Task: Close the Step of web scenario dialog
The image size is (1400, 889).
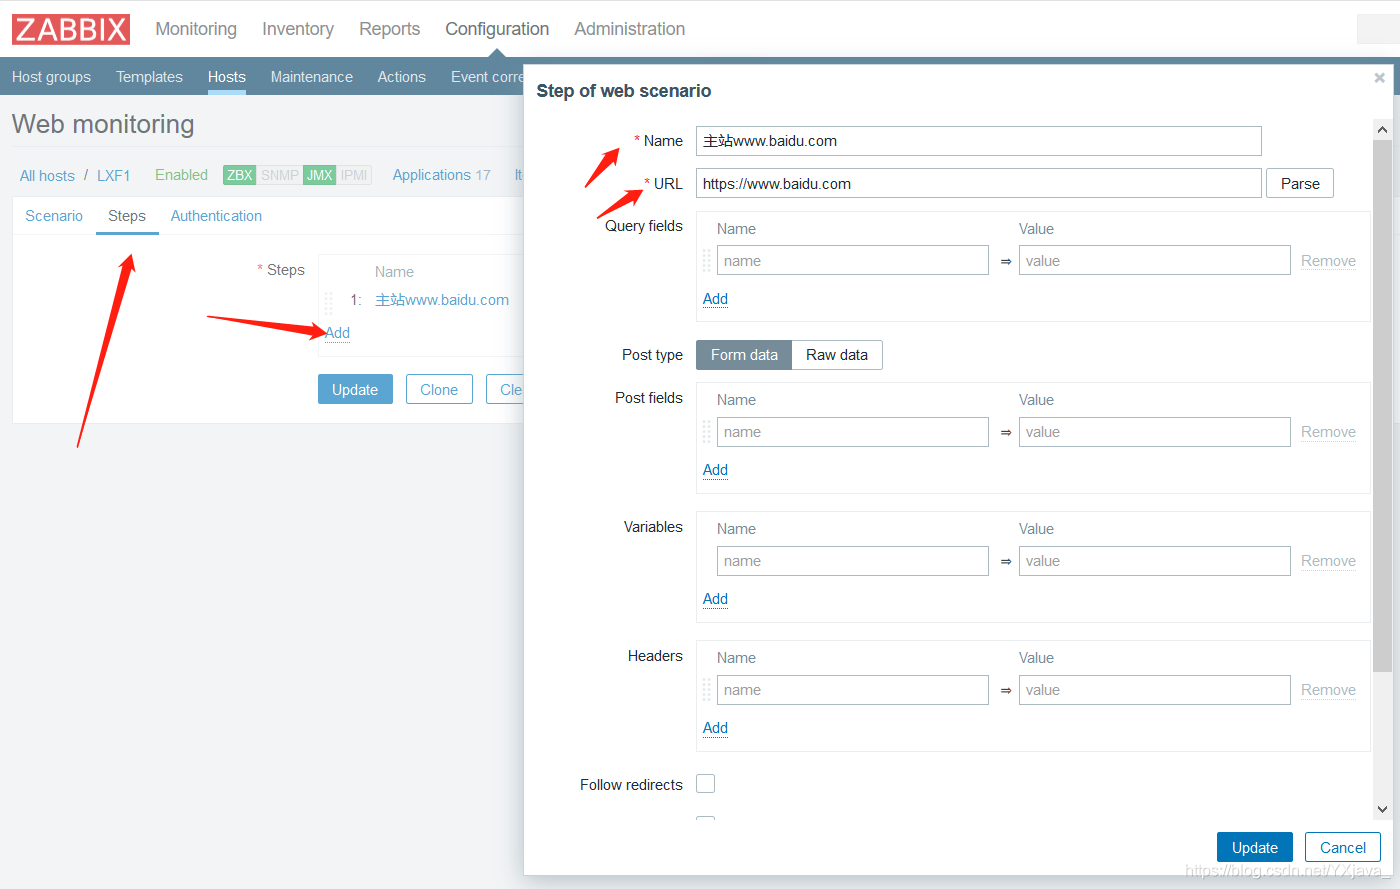Action: 1379,77
